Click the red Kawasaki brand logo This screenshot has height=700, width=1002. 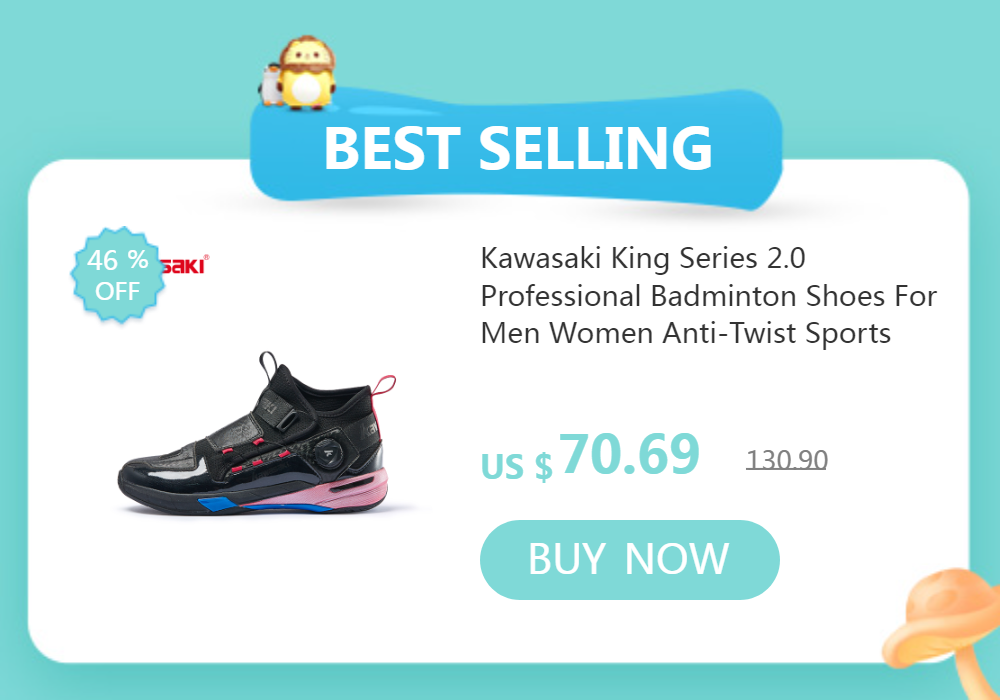click(185, 265)
